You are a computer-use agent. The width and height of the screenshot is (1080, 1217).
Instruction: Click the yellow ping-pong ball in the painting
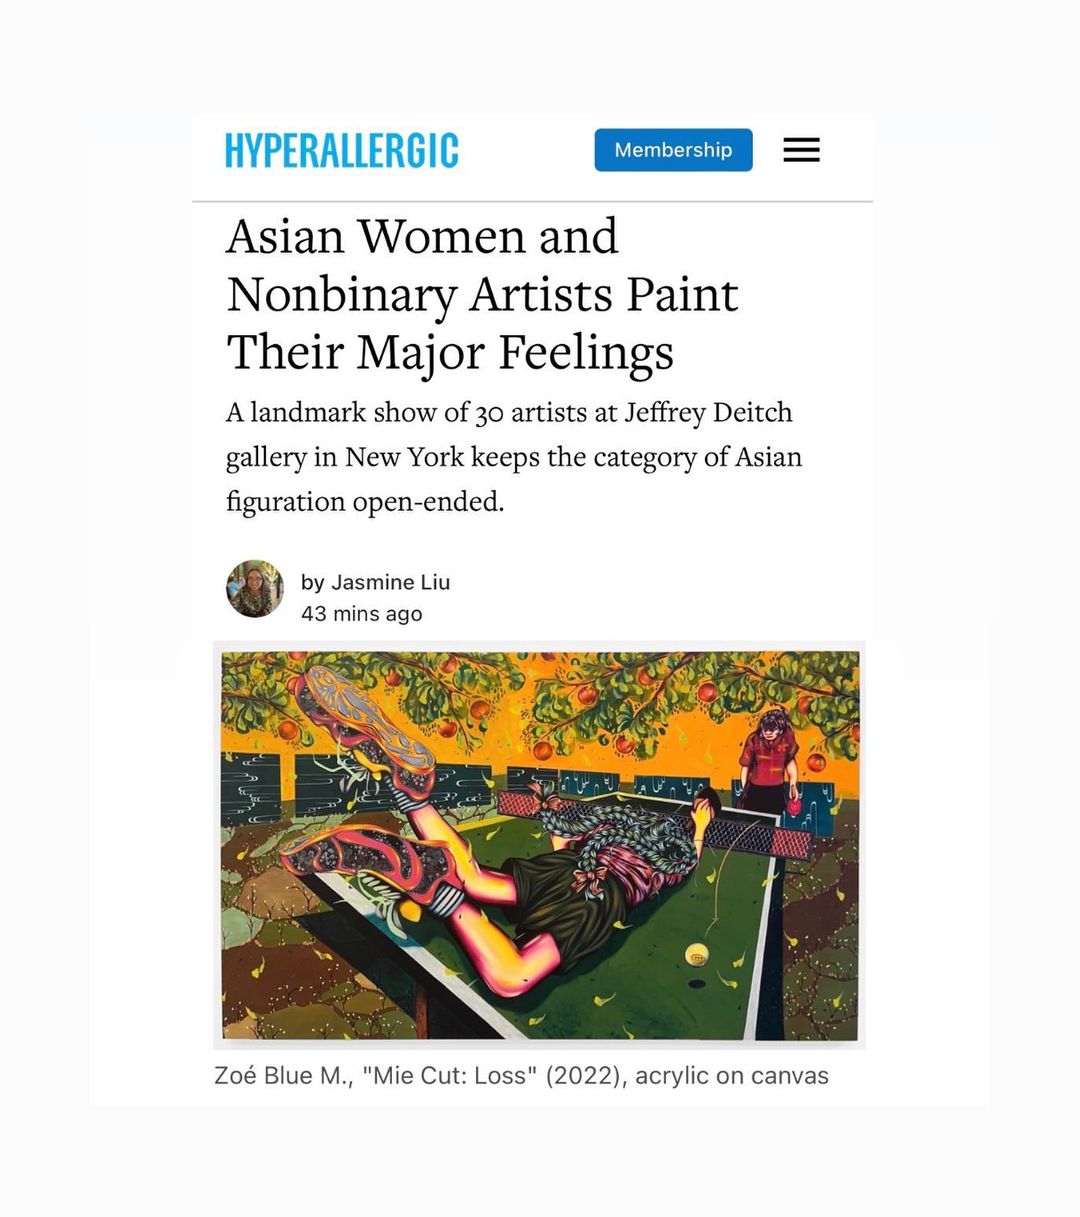(x=697, y=954)
